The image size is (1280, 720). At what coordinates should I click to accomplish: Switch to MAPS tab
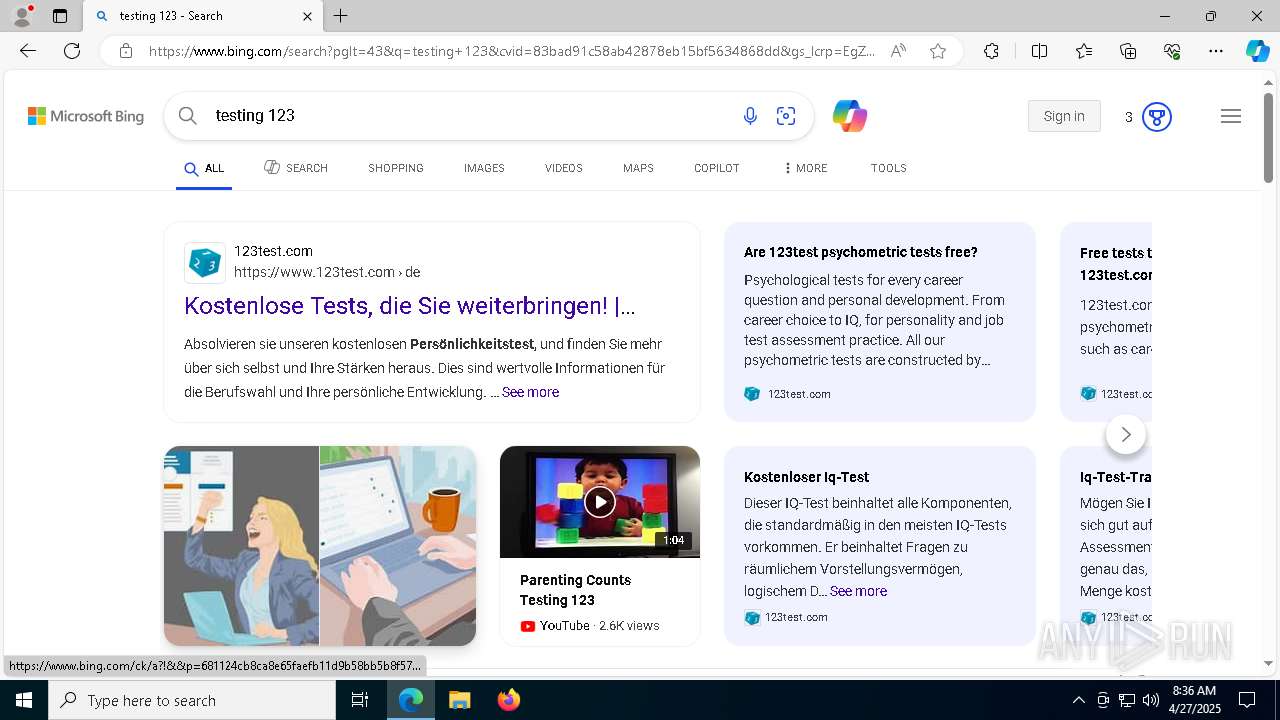638,168
